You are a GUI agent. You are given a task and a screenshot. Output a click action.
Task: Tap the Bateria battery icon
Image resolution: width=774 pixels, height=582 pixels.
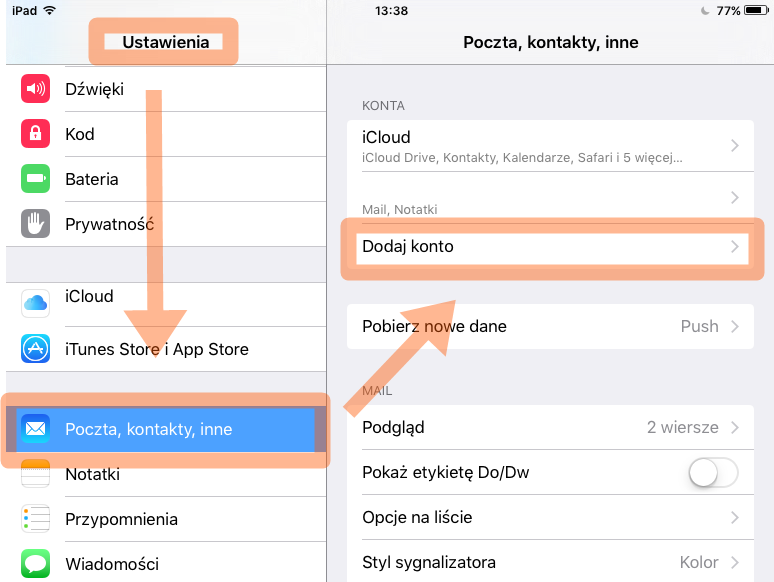point(36,179)
